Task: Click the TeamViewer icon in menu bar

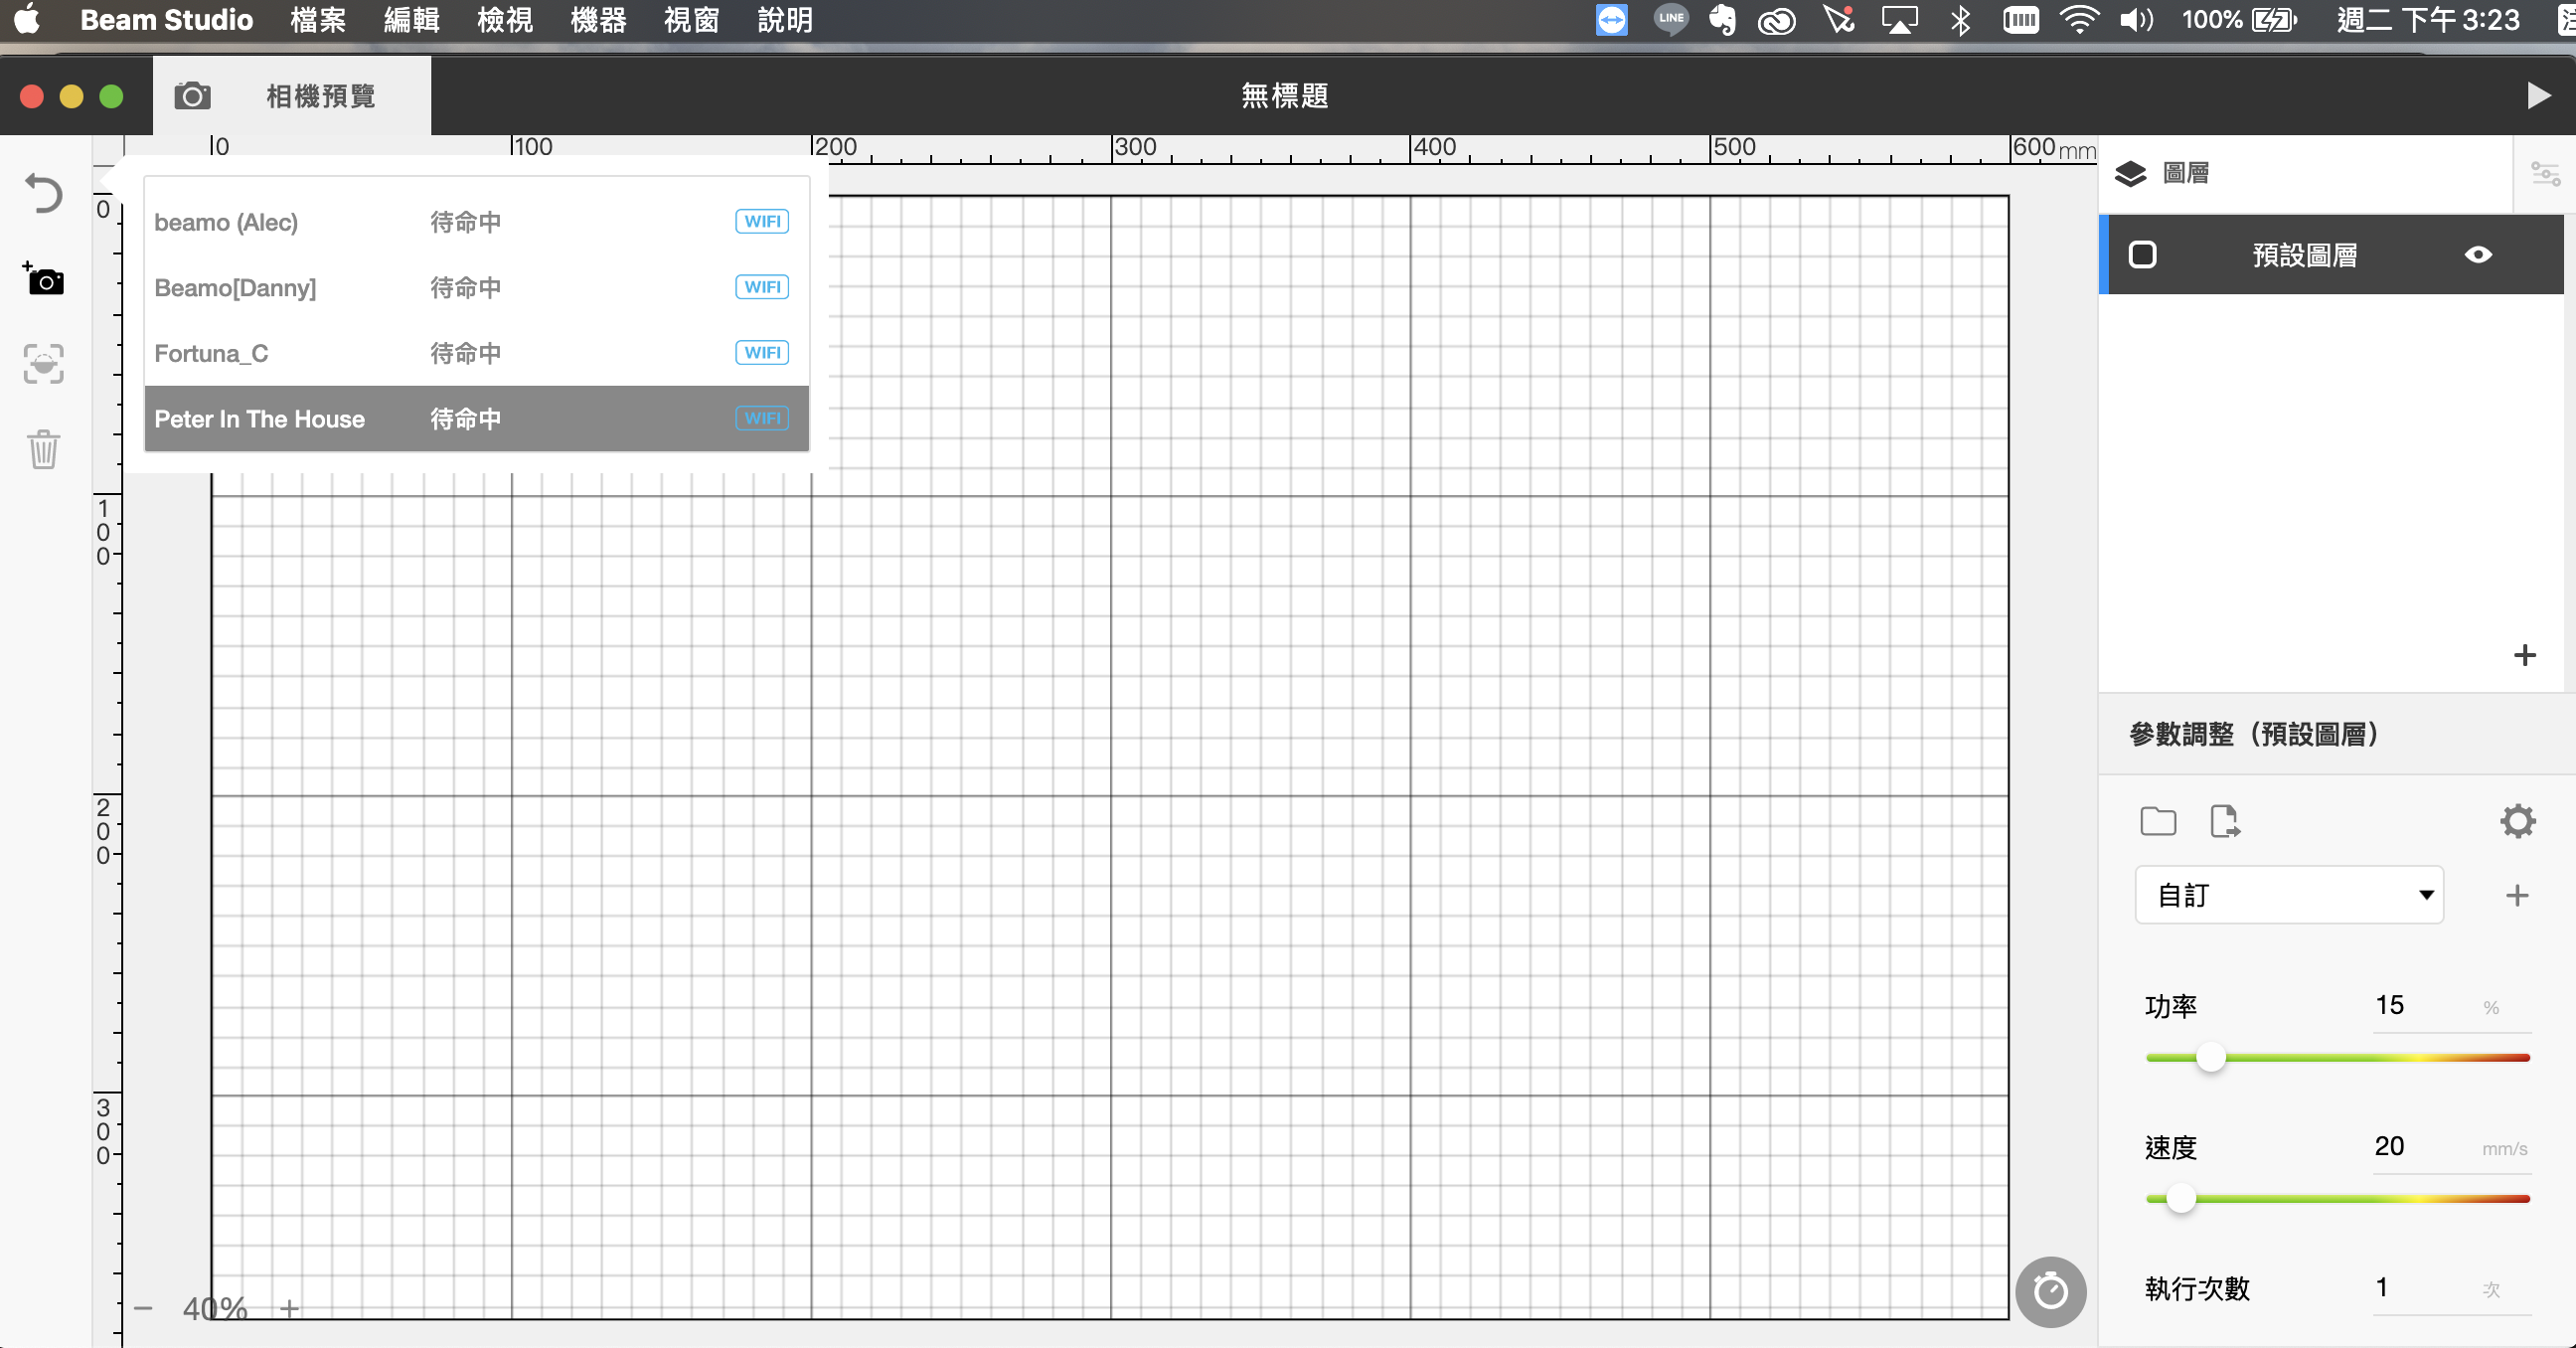Action: click(x=1611, y=19)
